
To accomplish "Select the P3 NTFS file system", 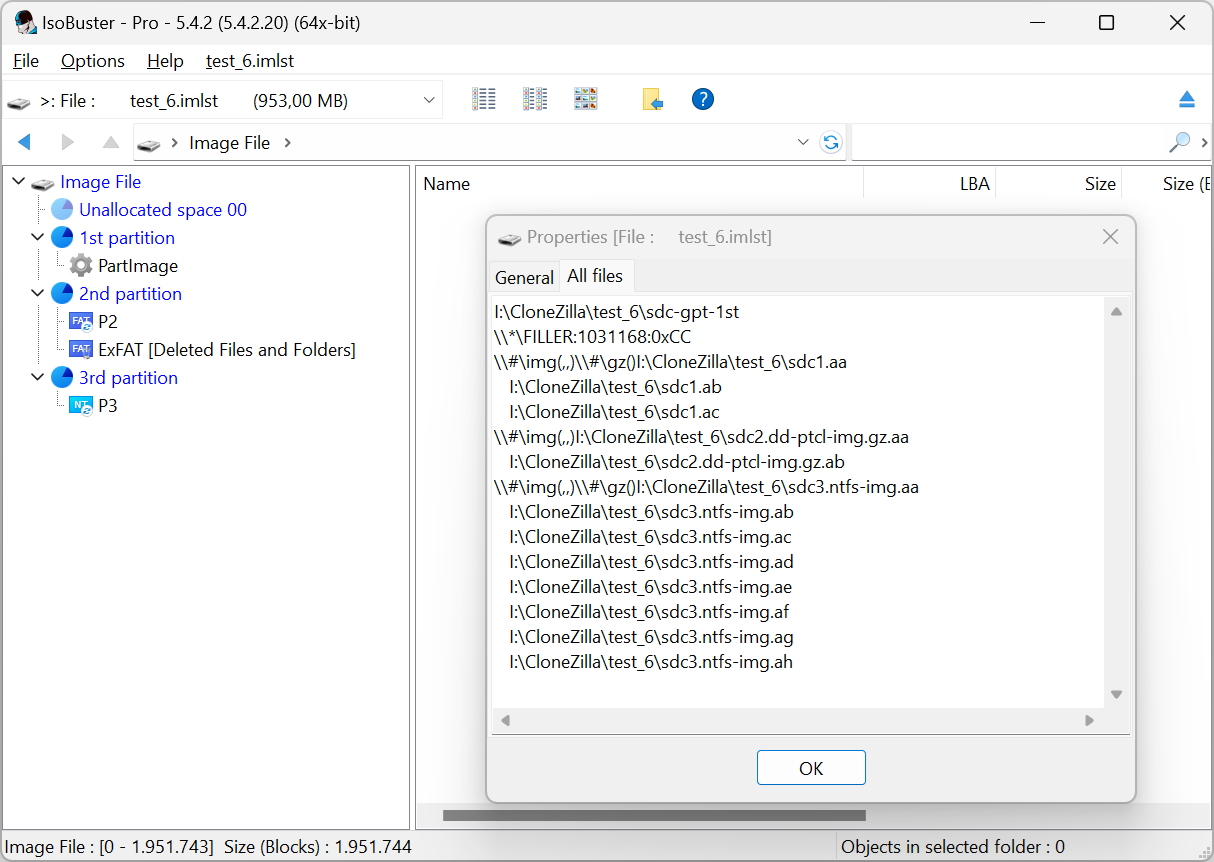I will tap(107, 406).
